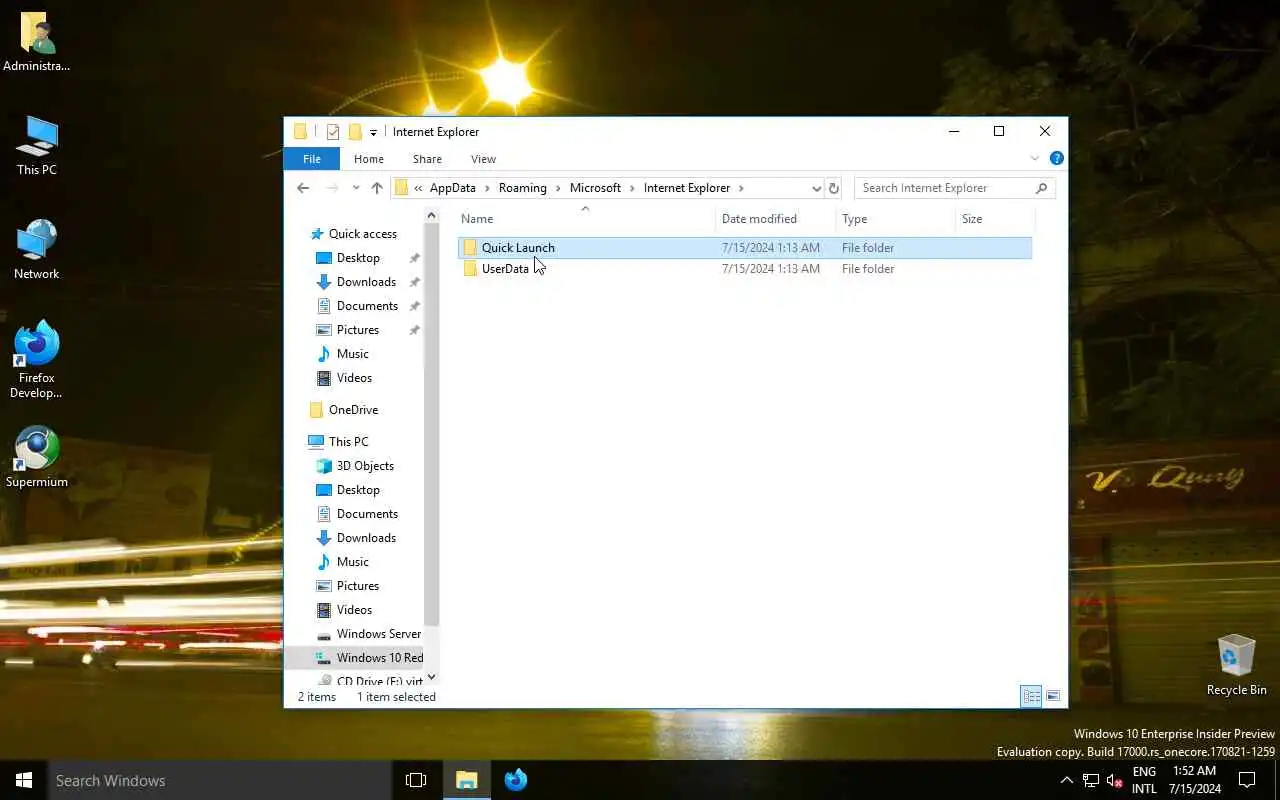1280x800 pixels.
Task: Switch to the Home ribbon tab
Action: click(x=368, y=159)
